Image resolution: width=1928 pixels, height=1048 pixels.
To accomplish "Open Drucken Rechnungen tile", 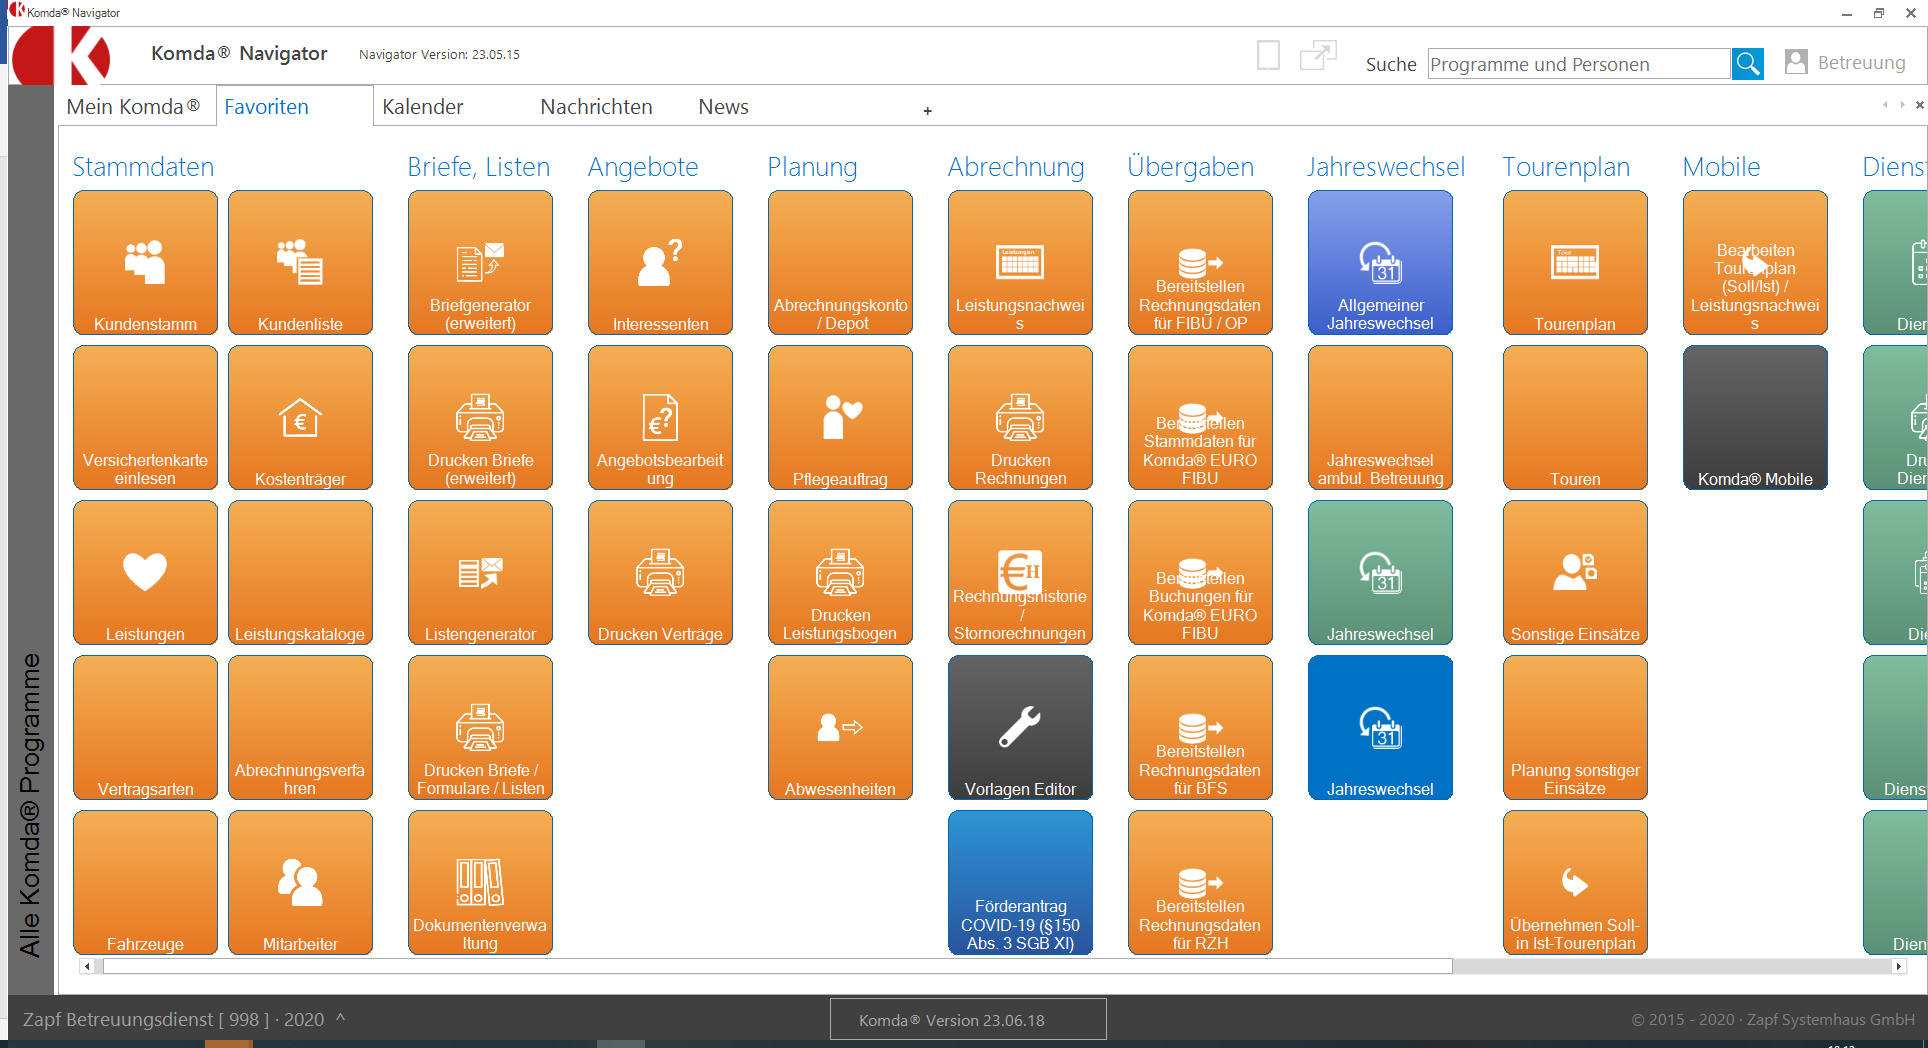I will point(1020,417).
